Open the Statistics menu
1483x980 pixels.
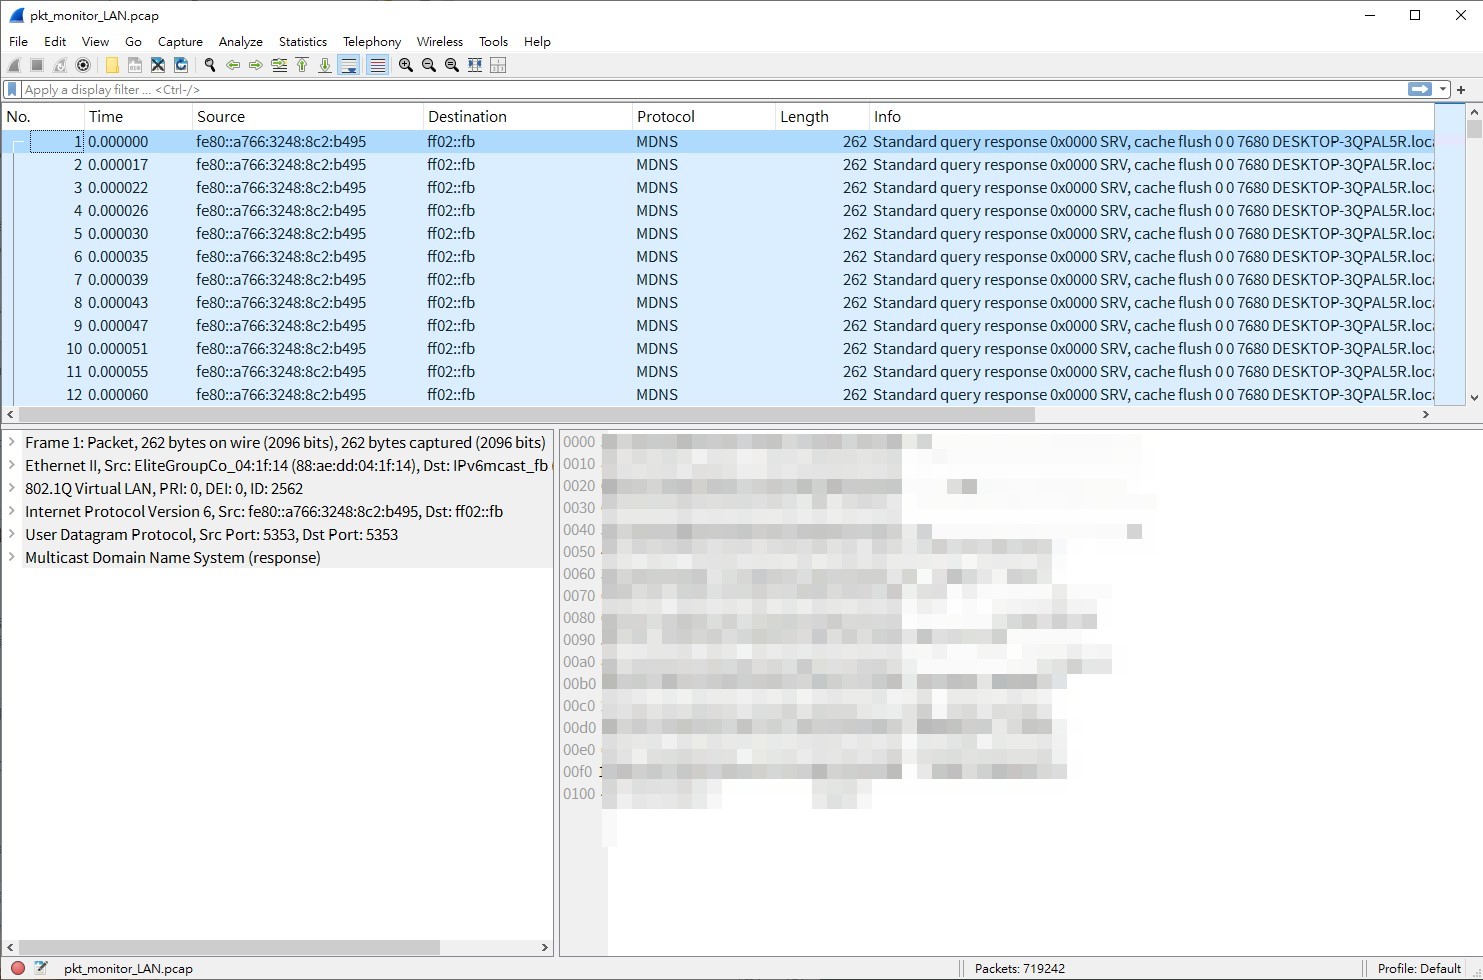pyautogui.click(x=302, y=42)
